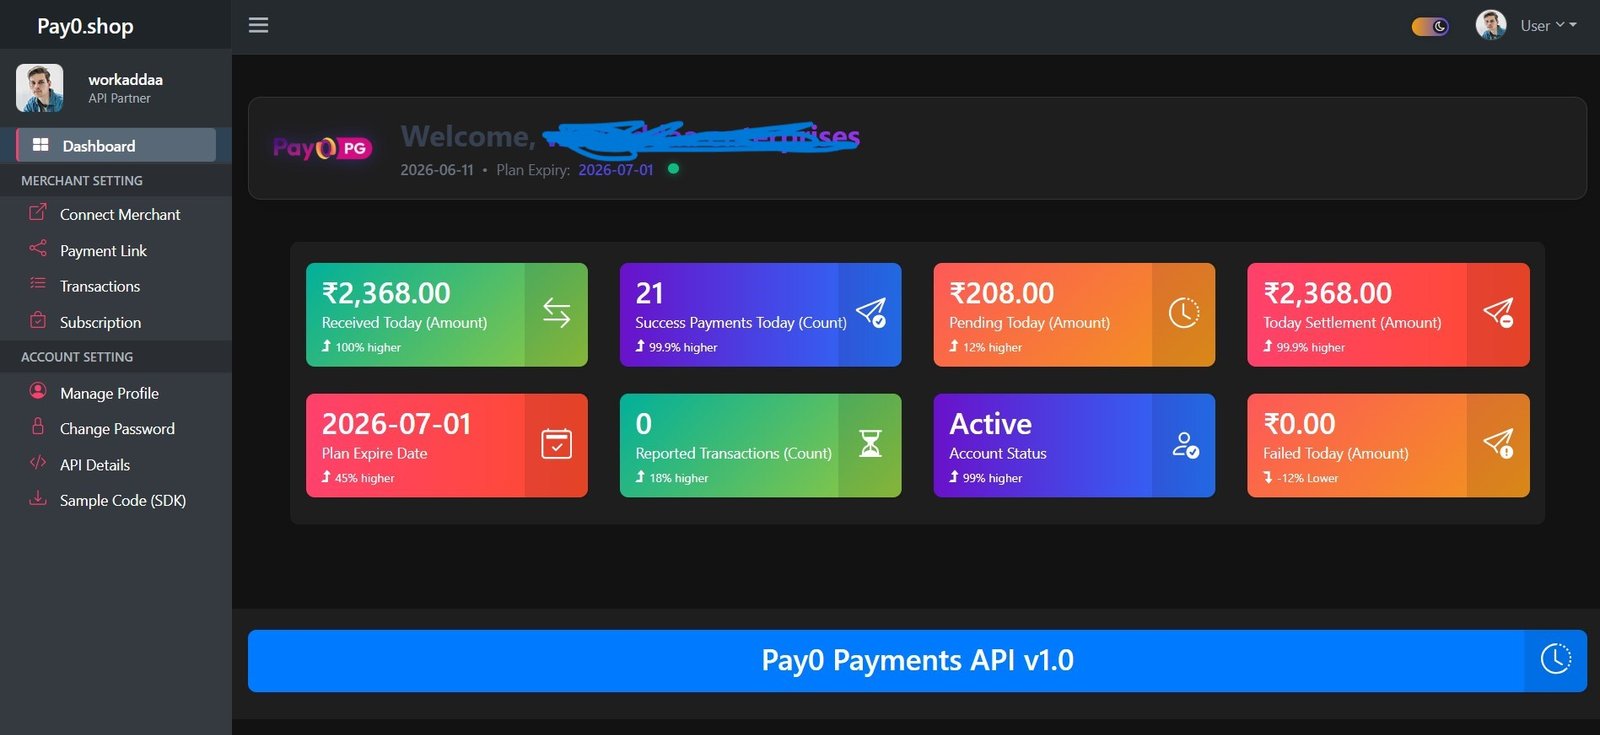Click the MERCHANT SETTING section header
The image size is (1600, 735).
point(82,181)
